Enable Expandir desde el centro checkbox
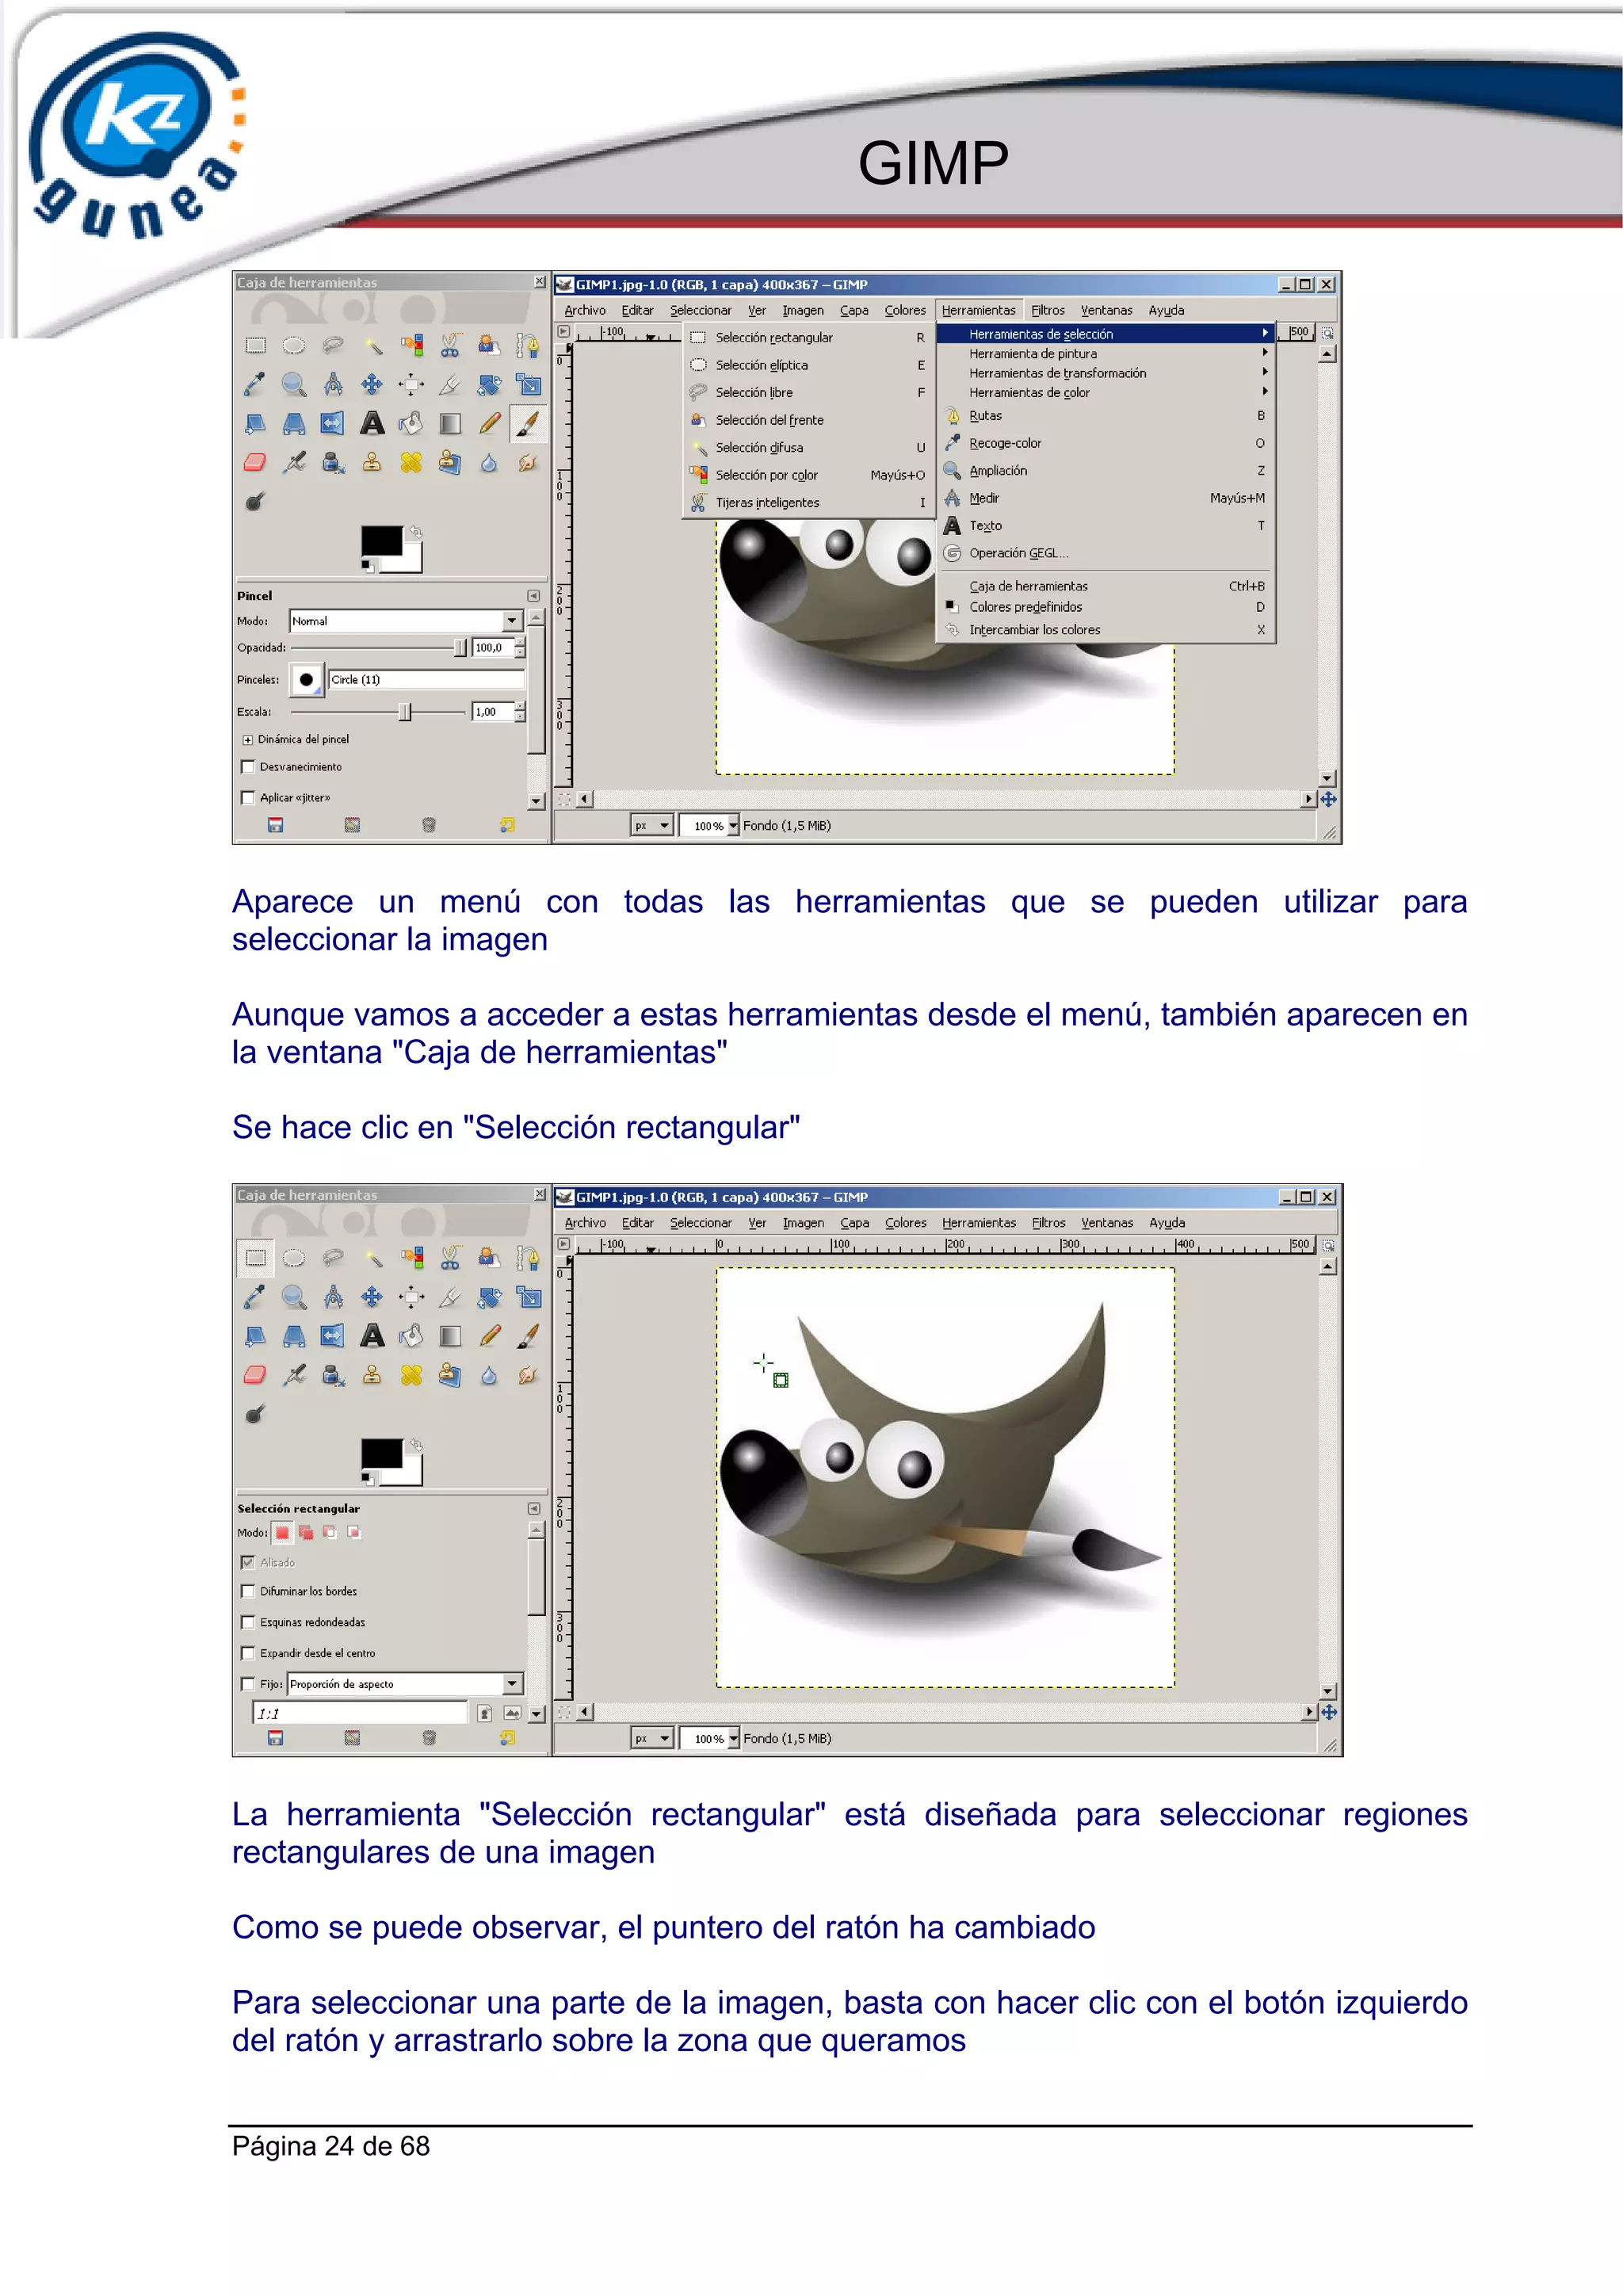Screen dimensions: 1623x2296 coord(248,1654)
